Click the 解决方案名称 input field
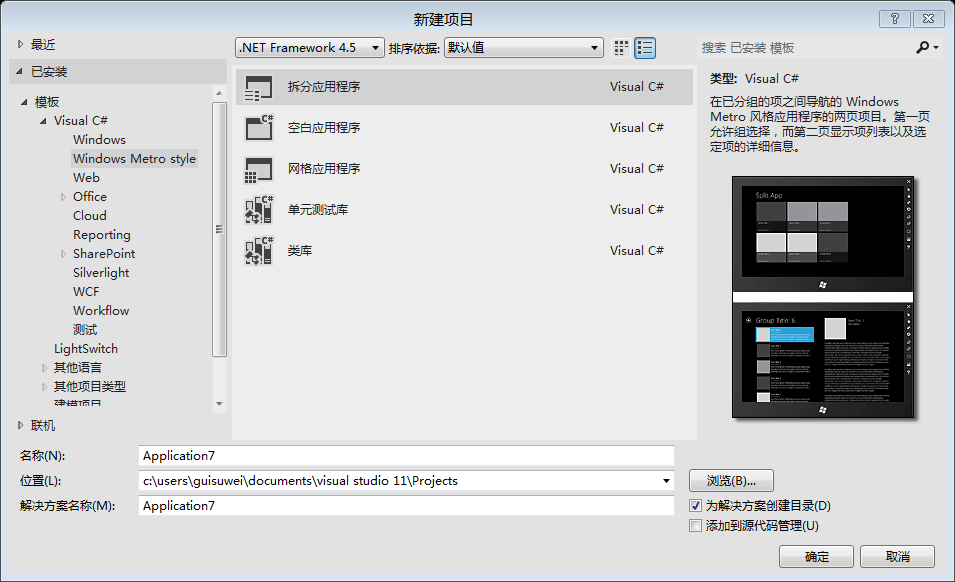The height and width of the screenshot is (582, 955). click(x=406, y=506)
